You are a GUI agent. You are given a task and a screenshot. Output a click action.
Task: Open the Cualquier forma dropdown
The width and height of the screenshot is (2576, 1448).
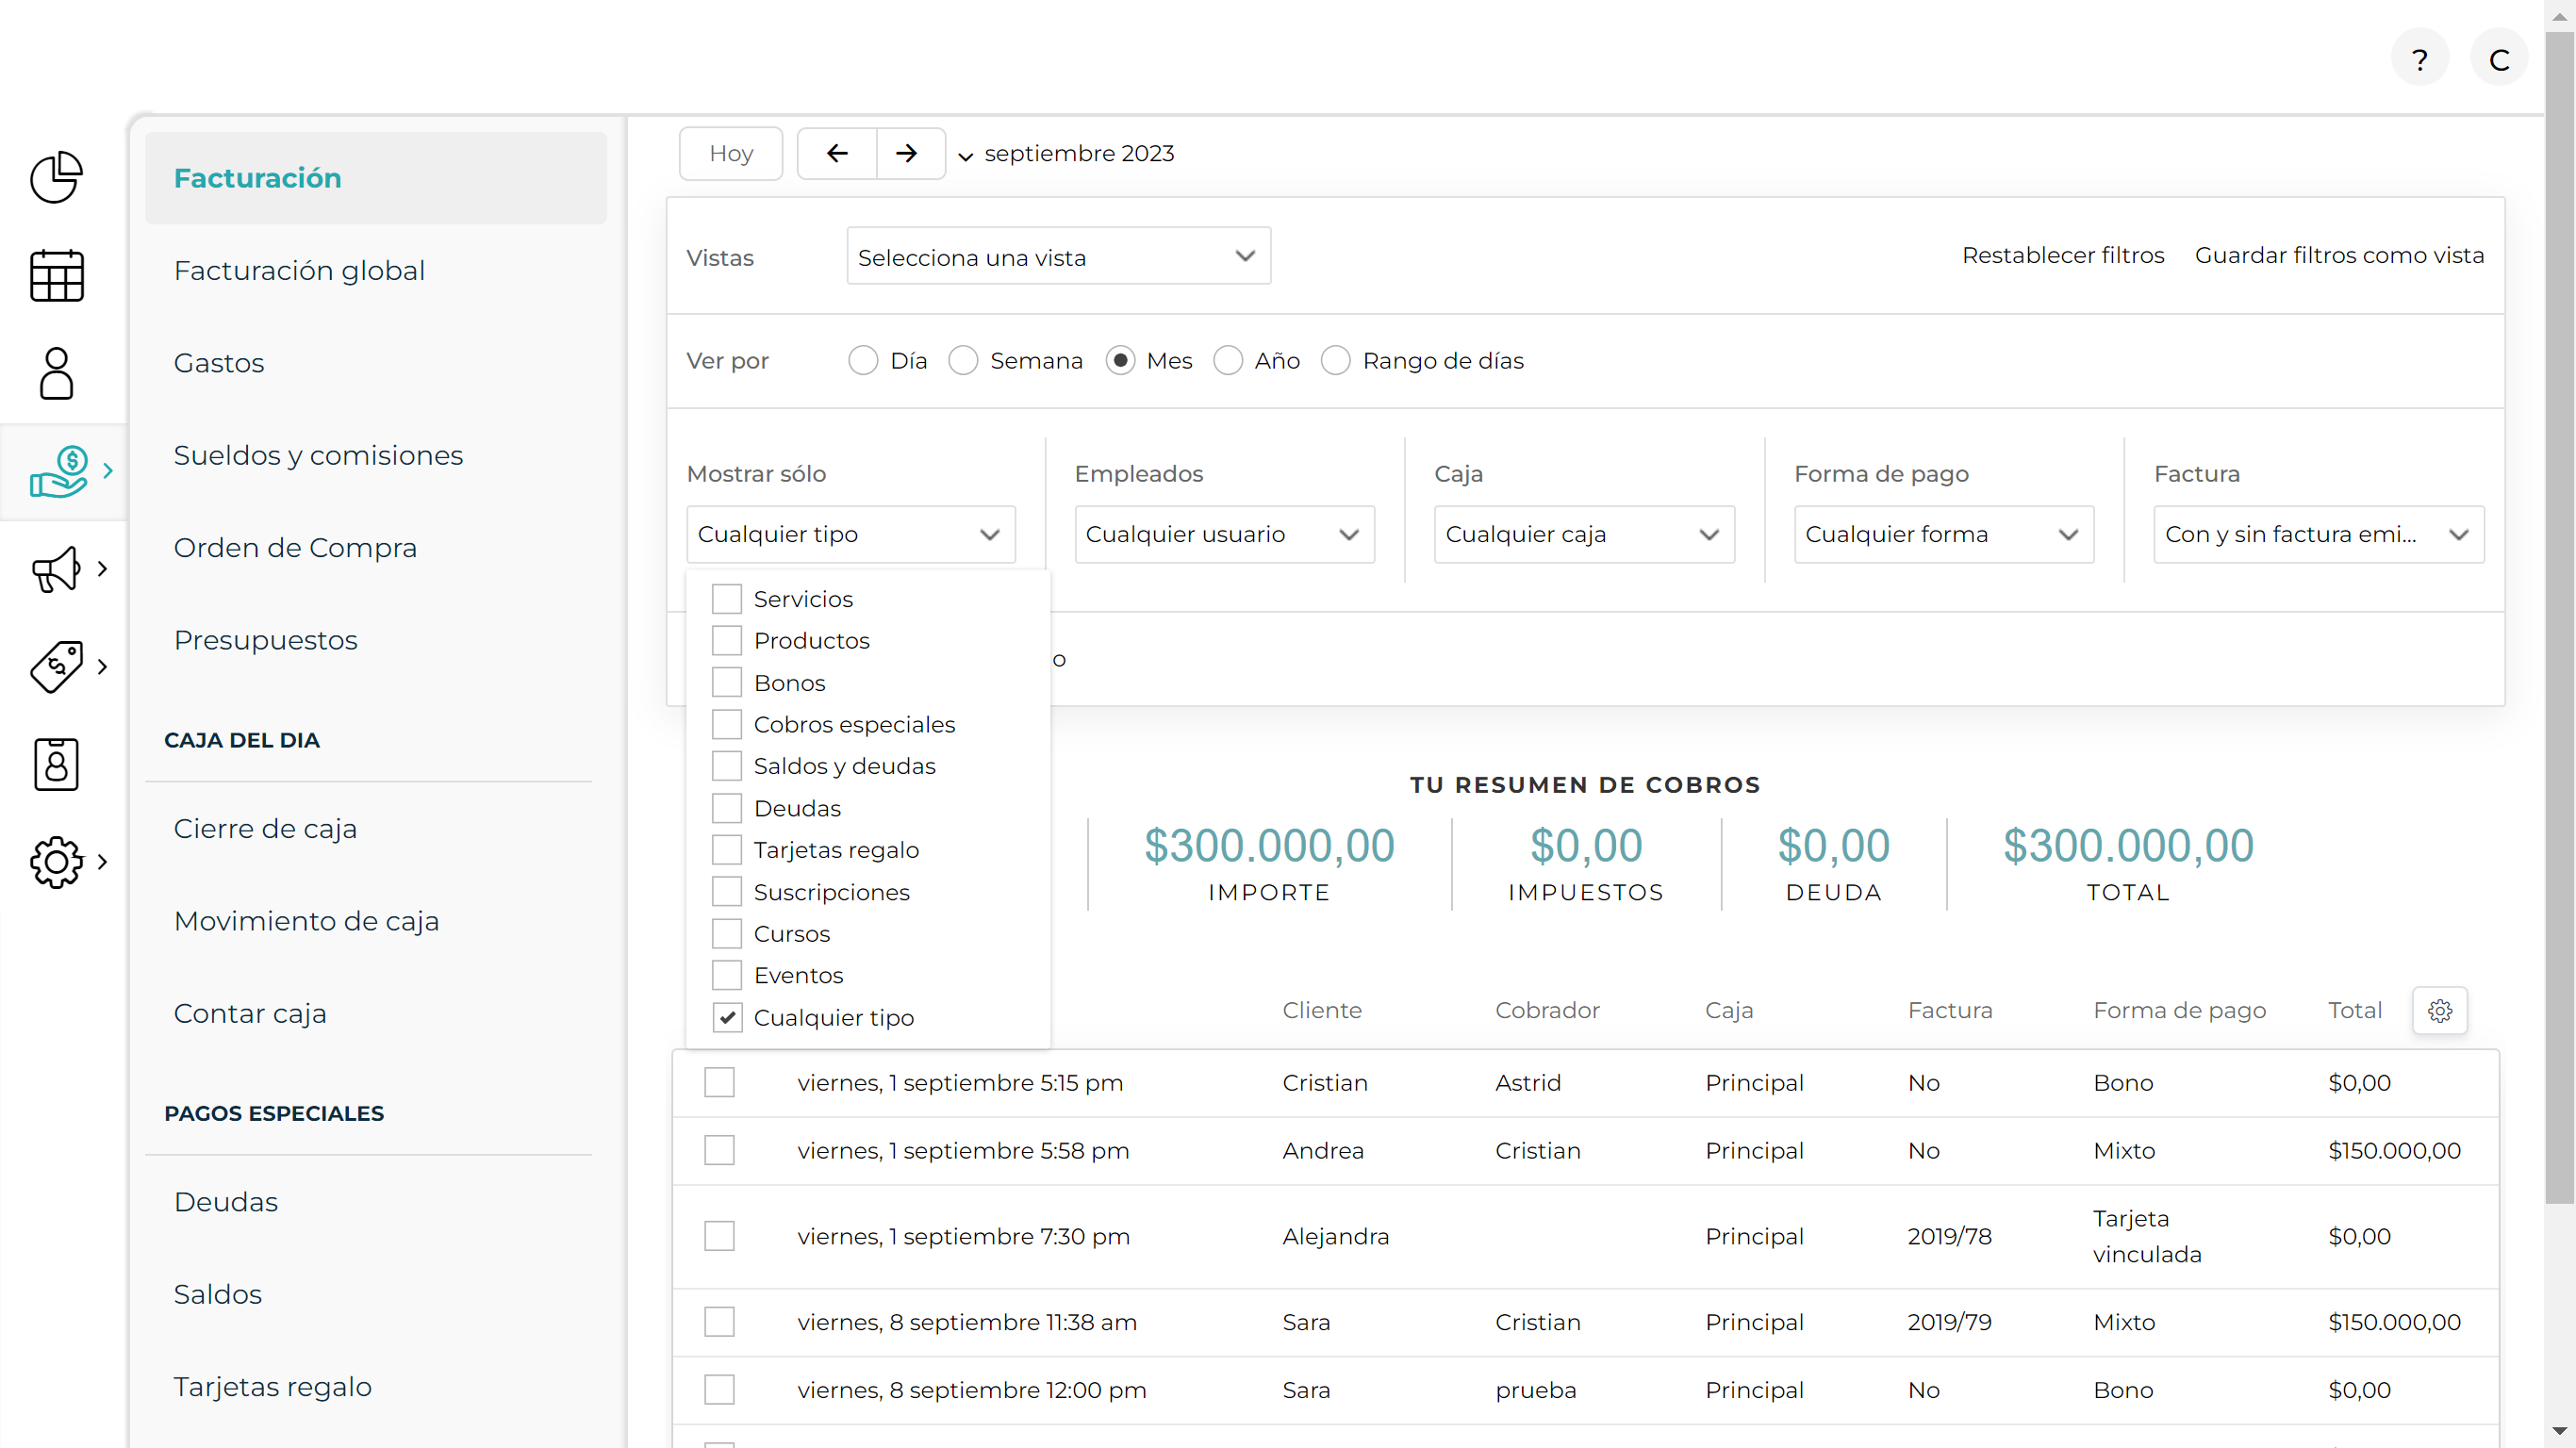[1944, 534]
